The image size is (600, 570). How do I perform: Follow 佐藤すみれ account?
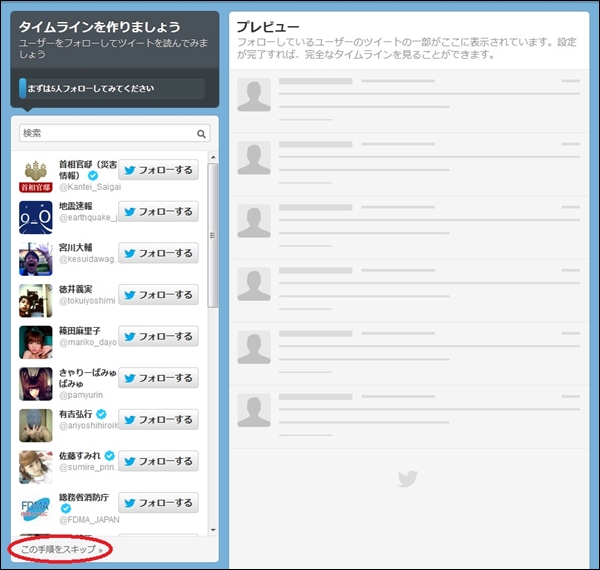click(158, 461)
